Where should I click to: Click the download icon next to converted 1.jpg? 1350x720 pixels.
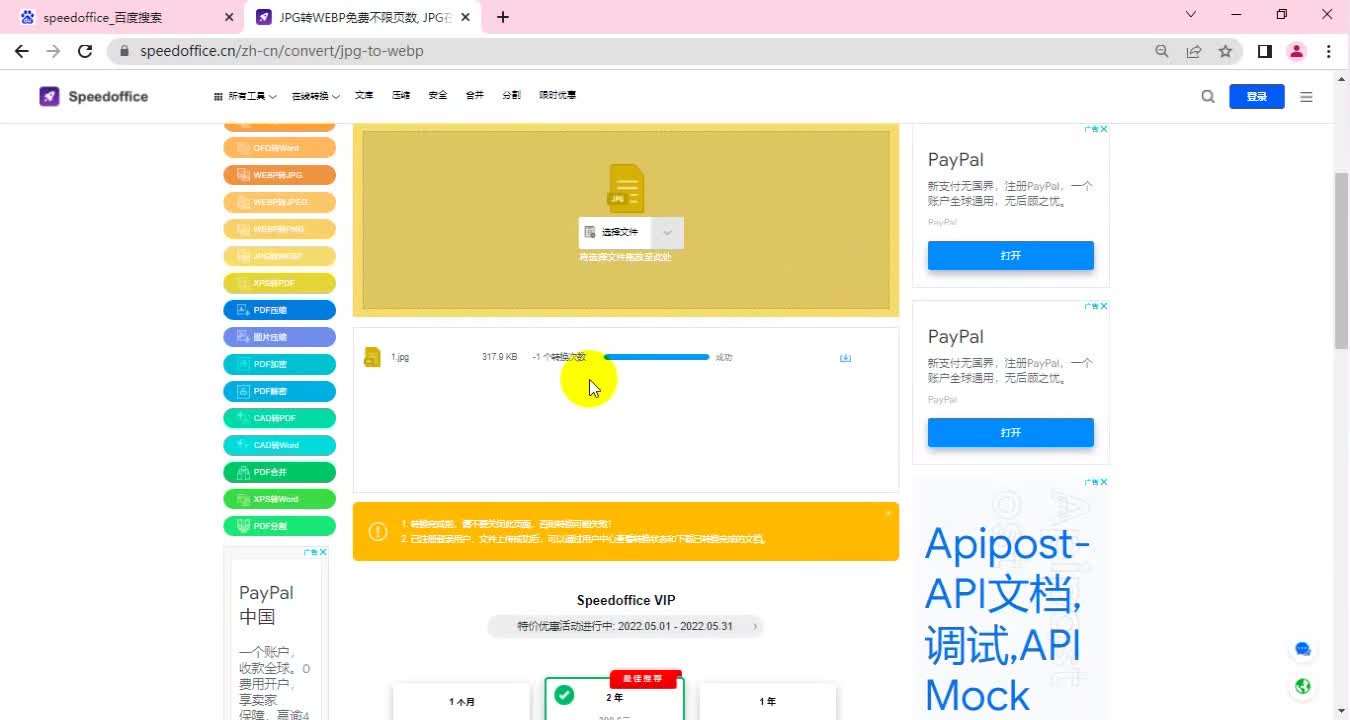tap(845, 357)
